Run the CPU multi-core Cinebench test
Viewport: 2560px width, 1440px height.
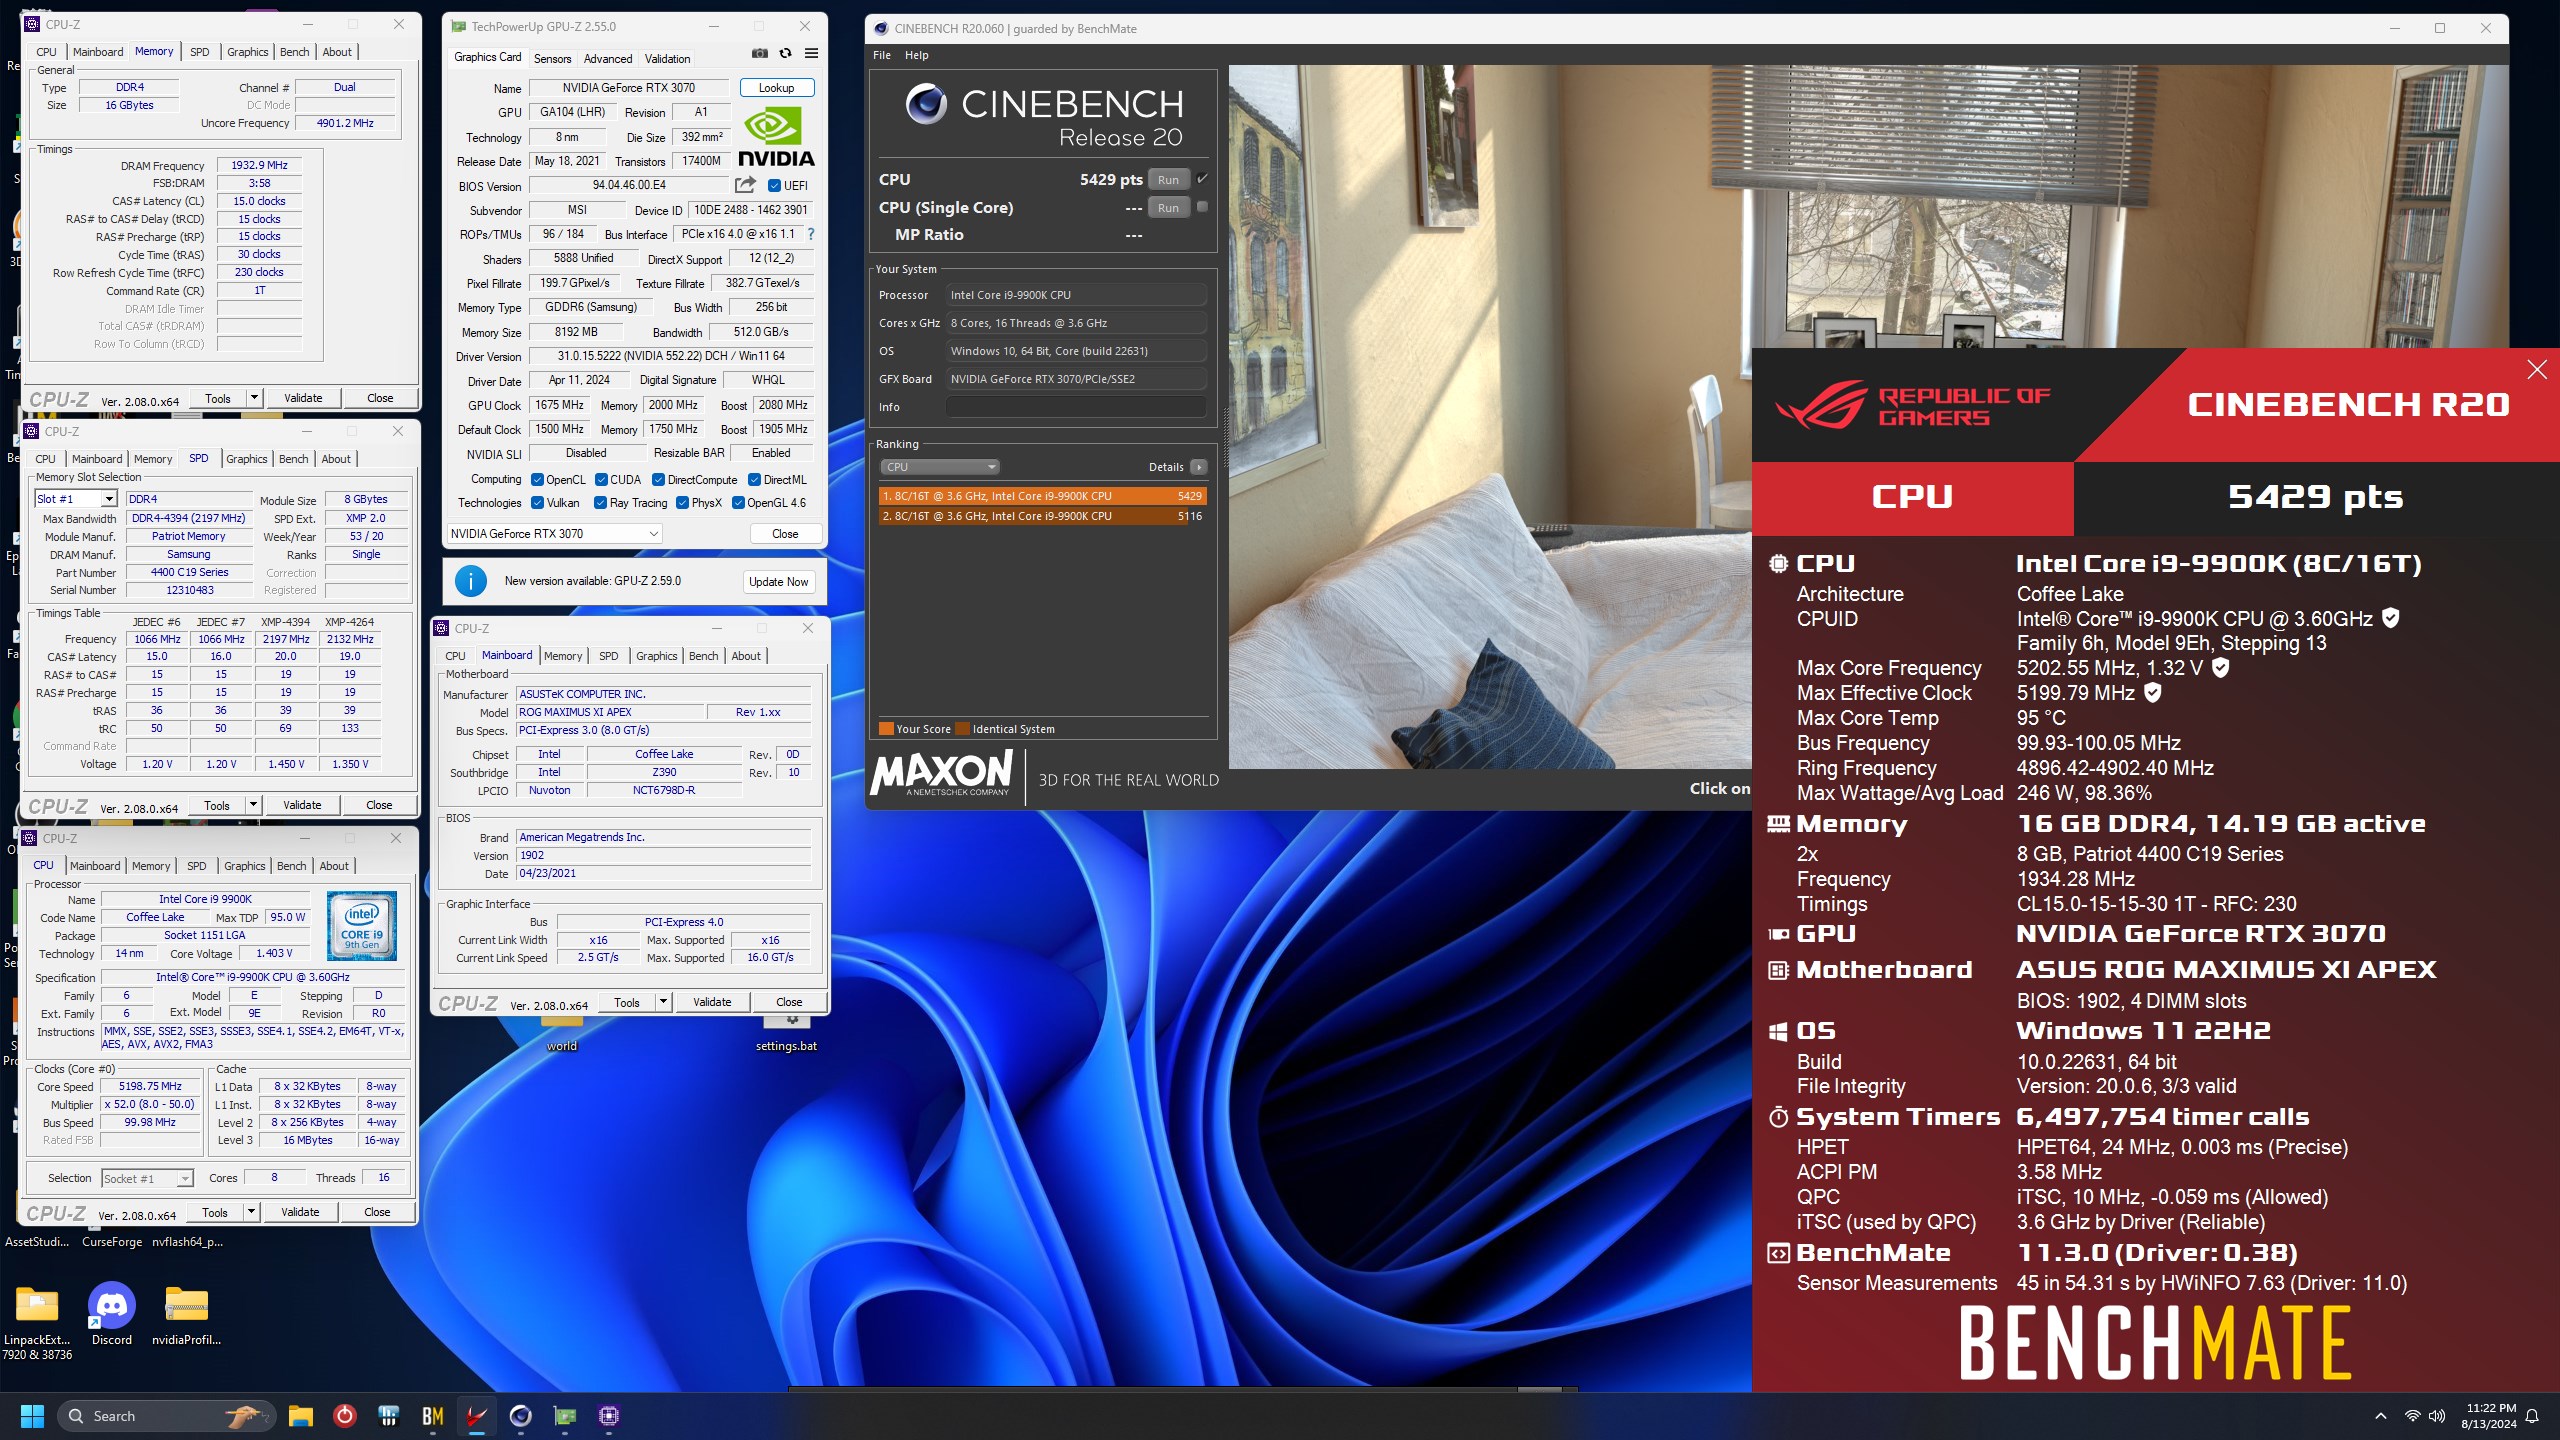(1168, 180)
